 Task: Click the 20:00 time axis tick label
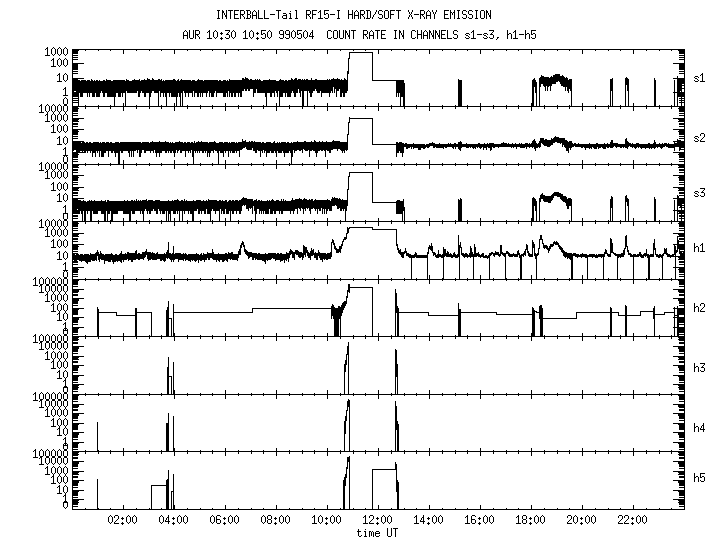pyautogui.click(x=581, y=520)
